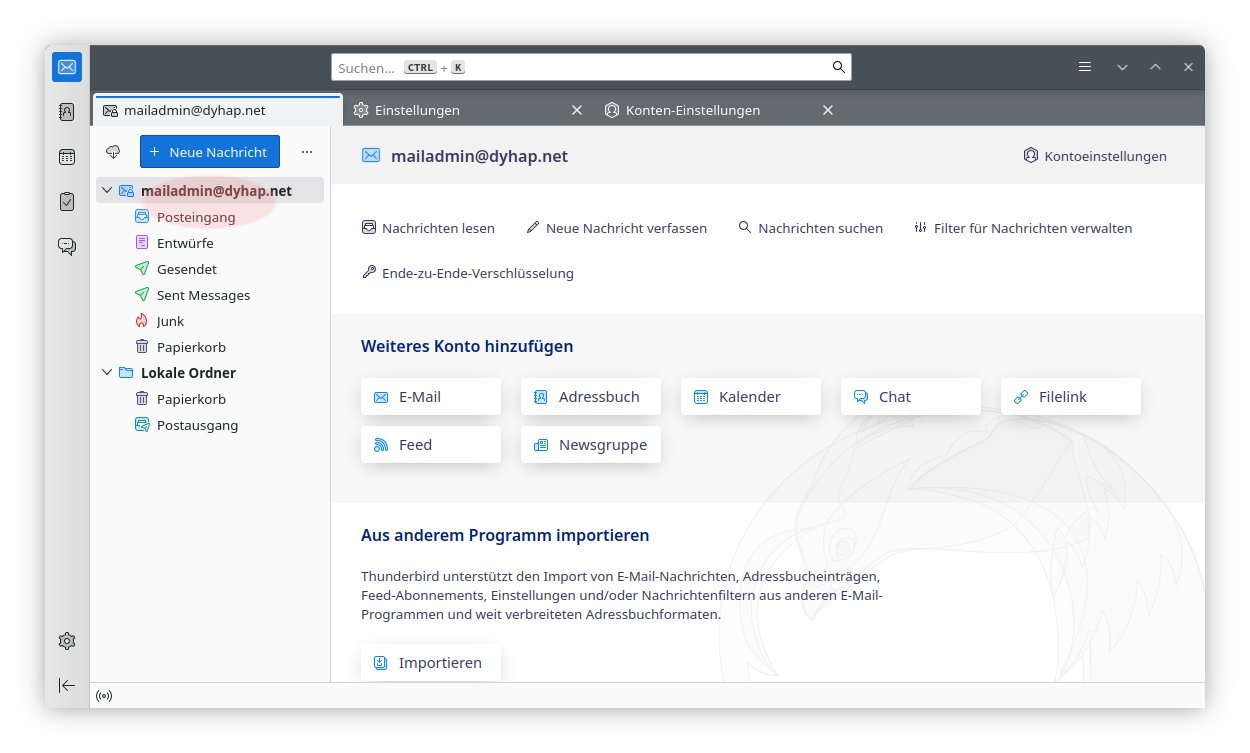Click the search magnifier icon
The height and width of the screenshot is (753, 1250).
tap(838, 67)
